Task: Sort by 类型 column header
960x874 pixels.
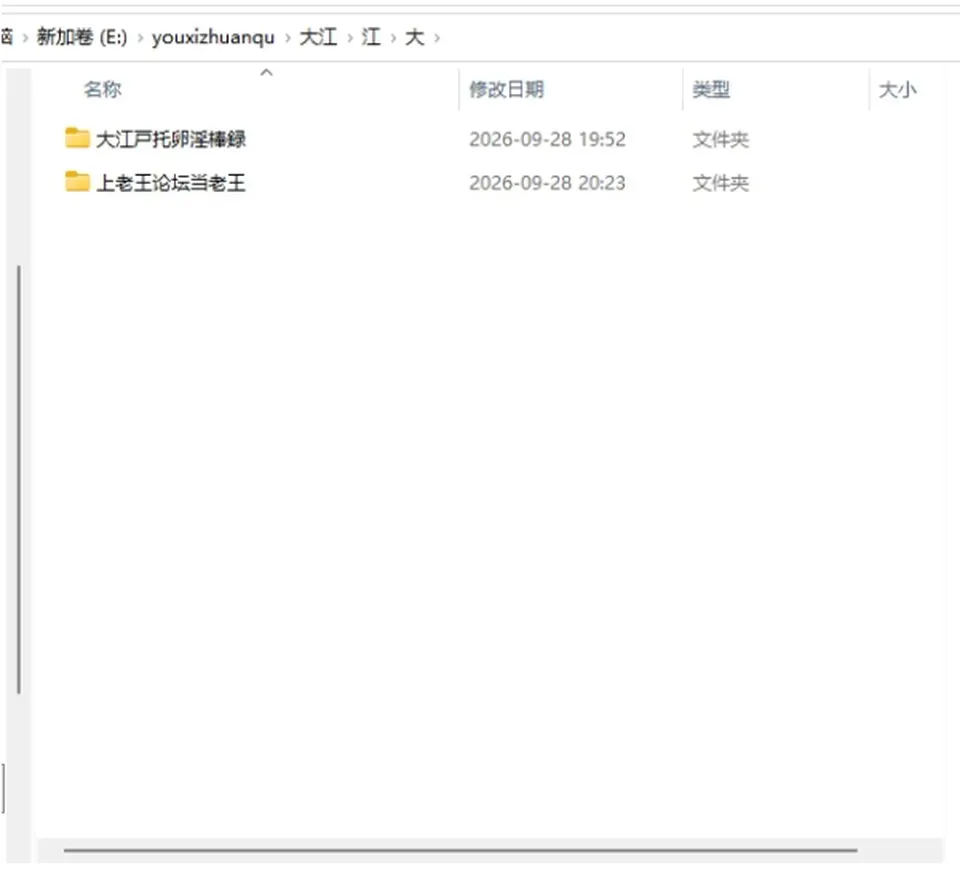Action: click(711, 89)
